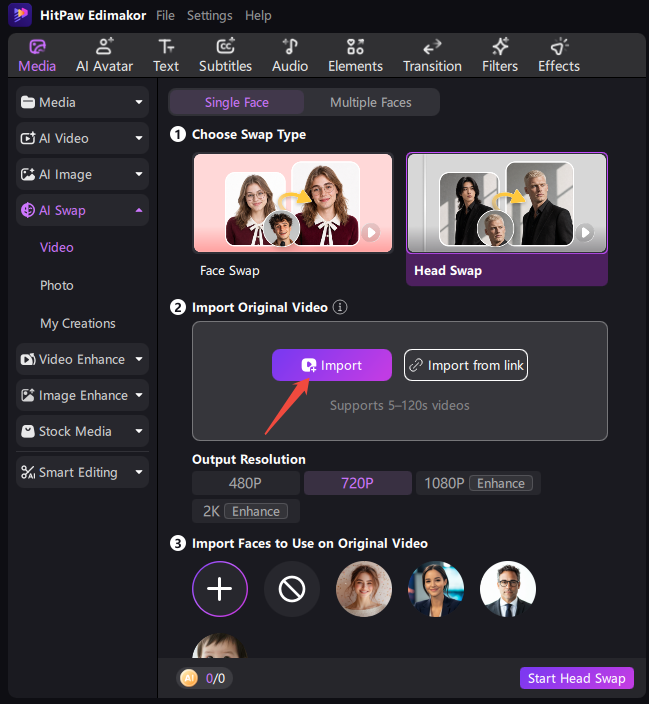
Task: Expand the Video Enhance sidebar section
Action: click(x=82, y=359)
